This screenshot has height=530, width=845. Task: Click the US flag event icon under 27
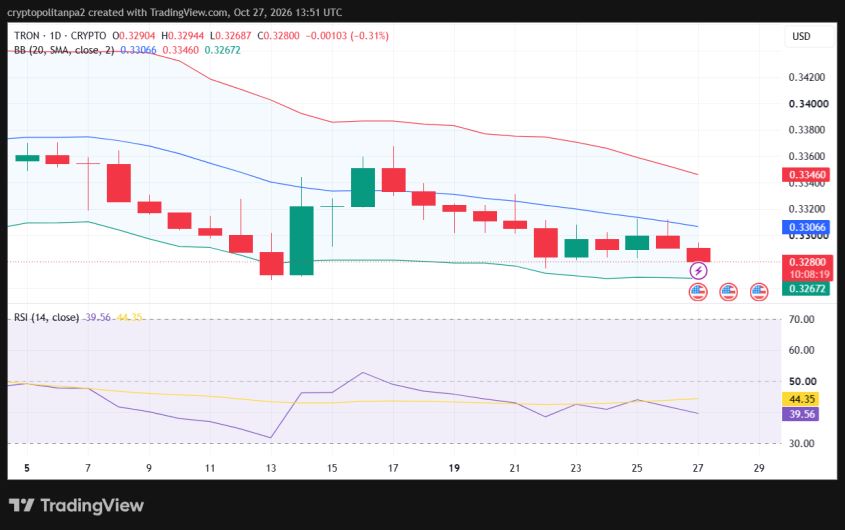pos(698,292)
